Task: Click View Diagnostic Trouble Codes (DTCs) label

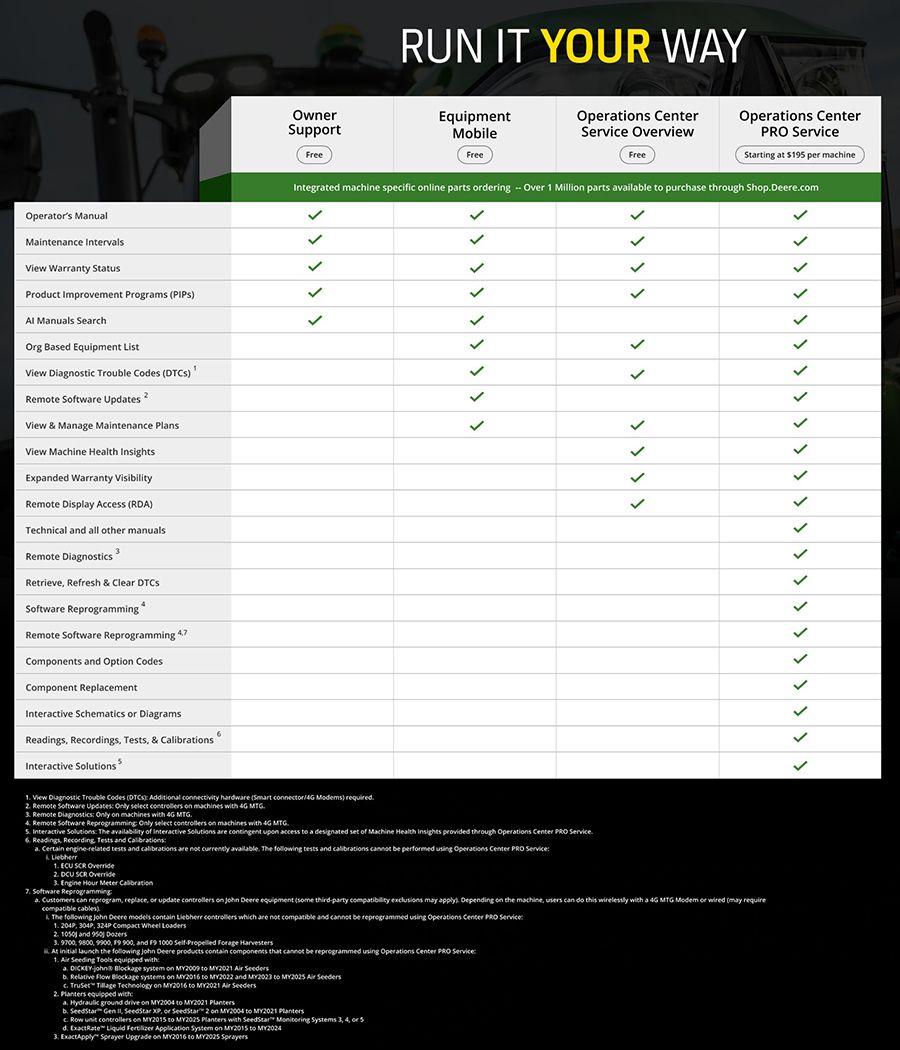Action: point(110,372)
